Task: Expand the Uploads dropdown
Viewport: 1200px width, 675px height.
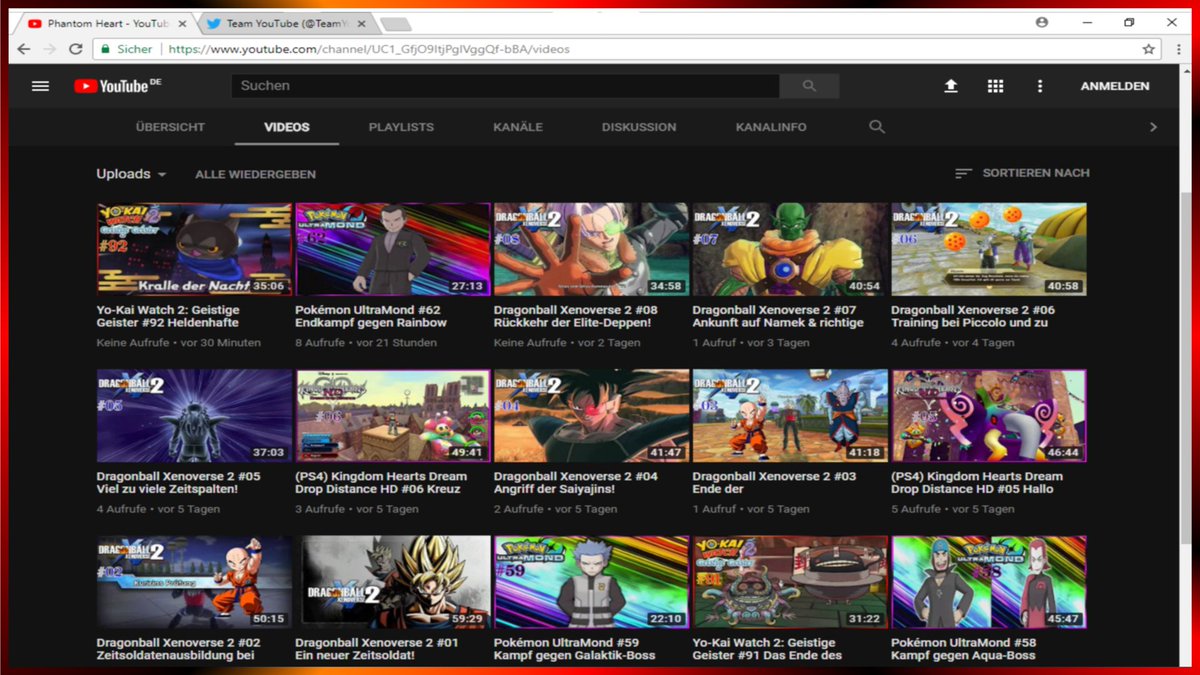Action: [131, 174]
